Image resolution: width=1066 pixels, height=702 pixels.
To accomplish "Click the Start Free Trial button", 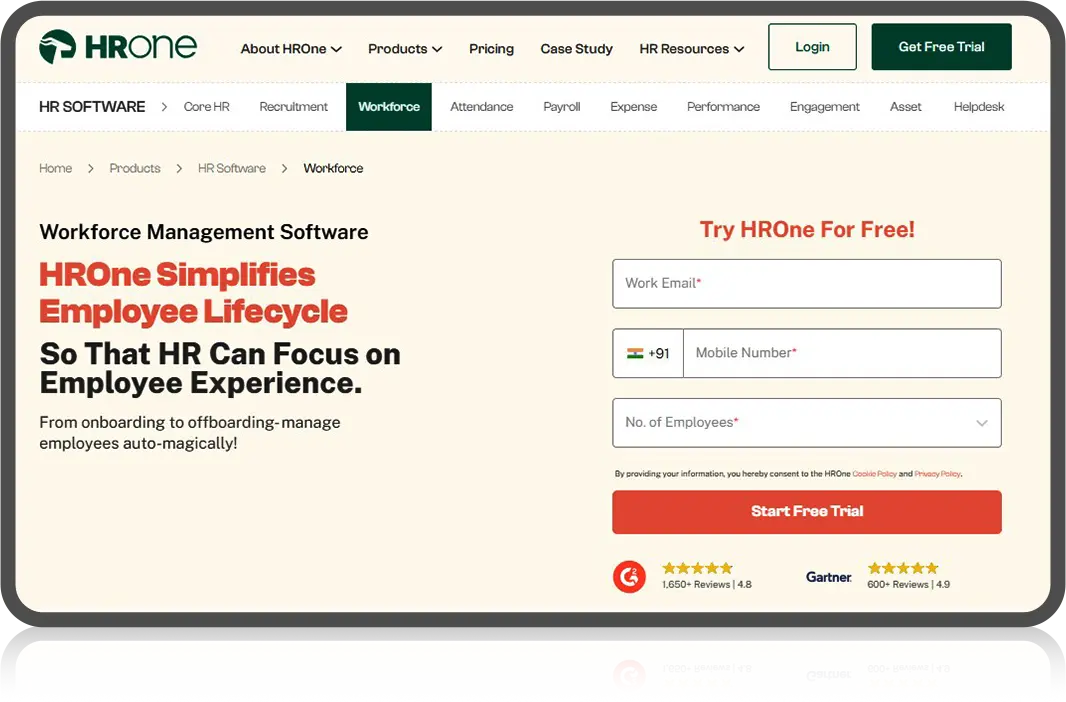I will pyautogui.click(x=806, y=511).
